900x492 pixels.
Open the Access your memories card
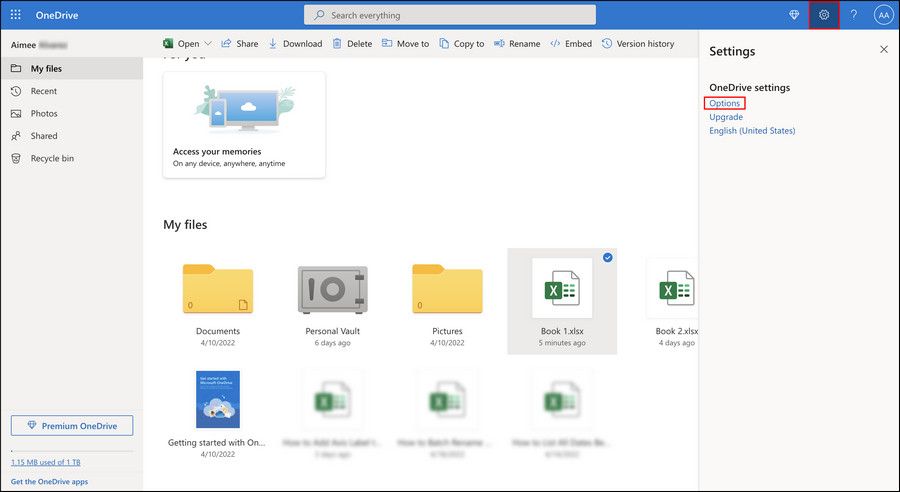(244, 125)
